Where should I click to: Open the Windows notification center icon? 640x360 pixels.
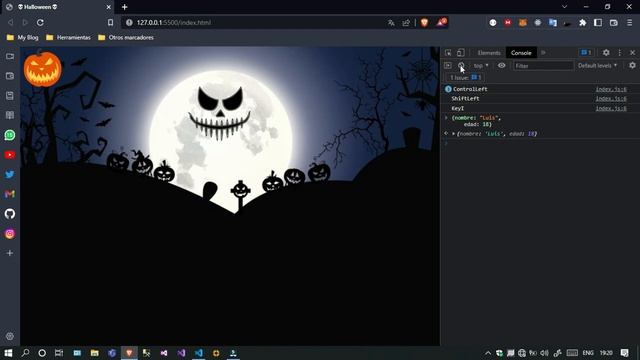(624, 353)
